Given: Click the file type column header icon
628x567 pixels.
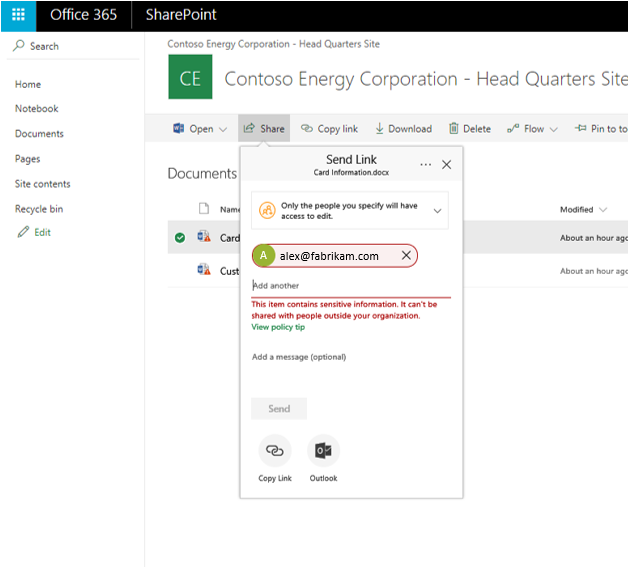Looking at the screenshot, I should click(x=204, y=209).
